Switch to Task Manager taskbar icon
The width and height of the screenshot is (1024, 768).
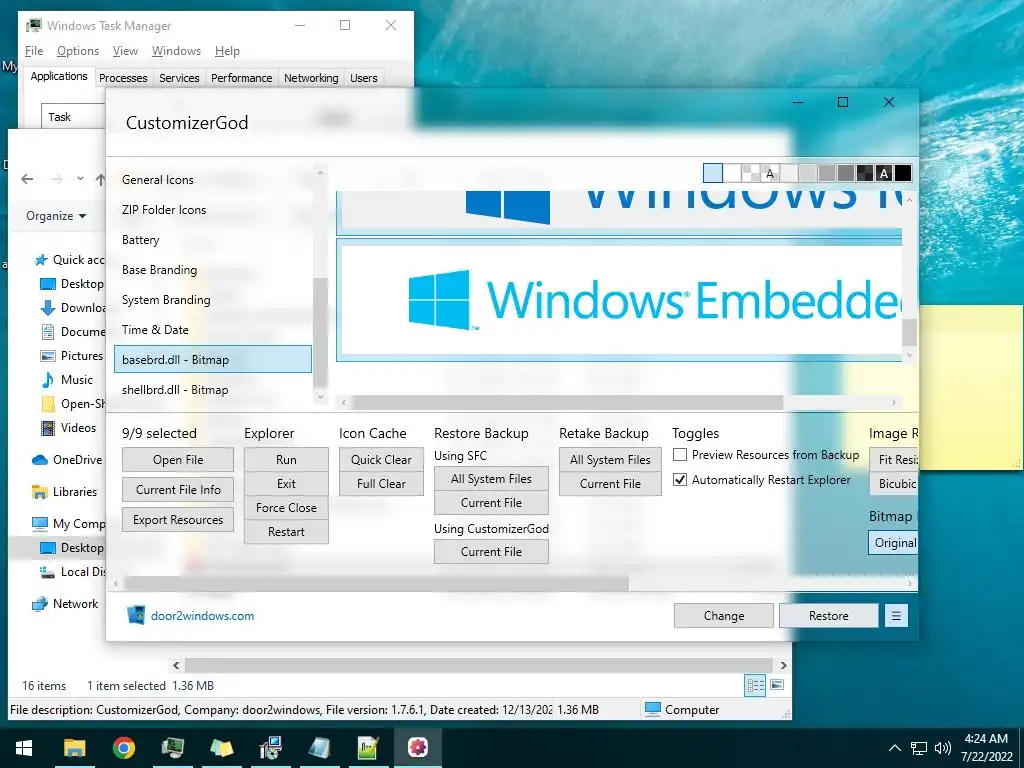coord(172,748)
